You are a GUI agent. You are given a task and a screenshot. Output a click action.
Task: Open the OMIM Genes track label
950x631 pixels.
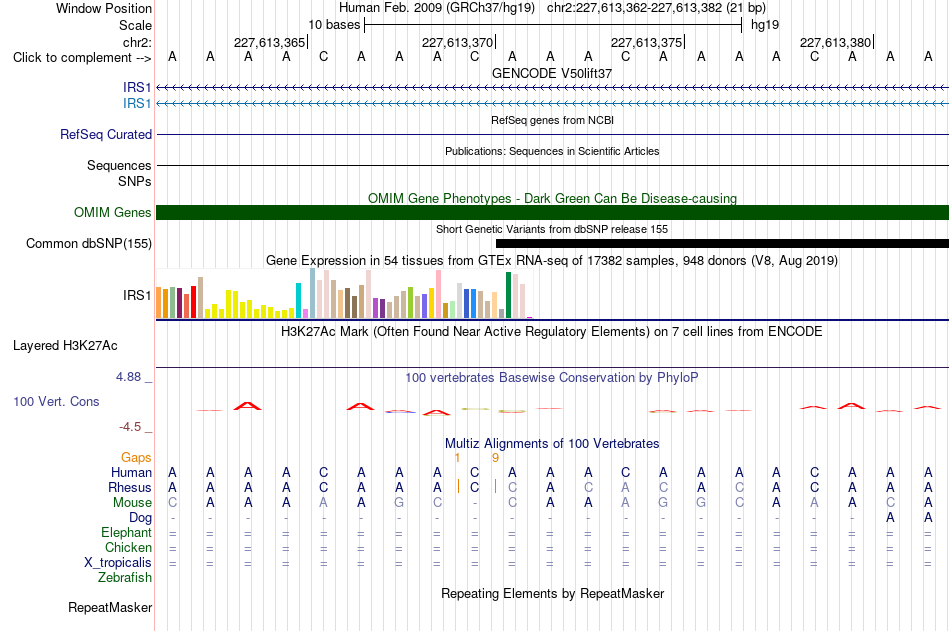112,213
